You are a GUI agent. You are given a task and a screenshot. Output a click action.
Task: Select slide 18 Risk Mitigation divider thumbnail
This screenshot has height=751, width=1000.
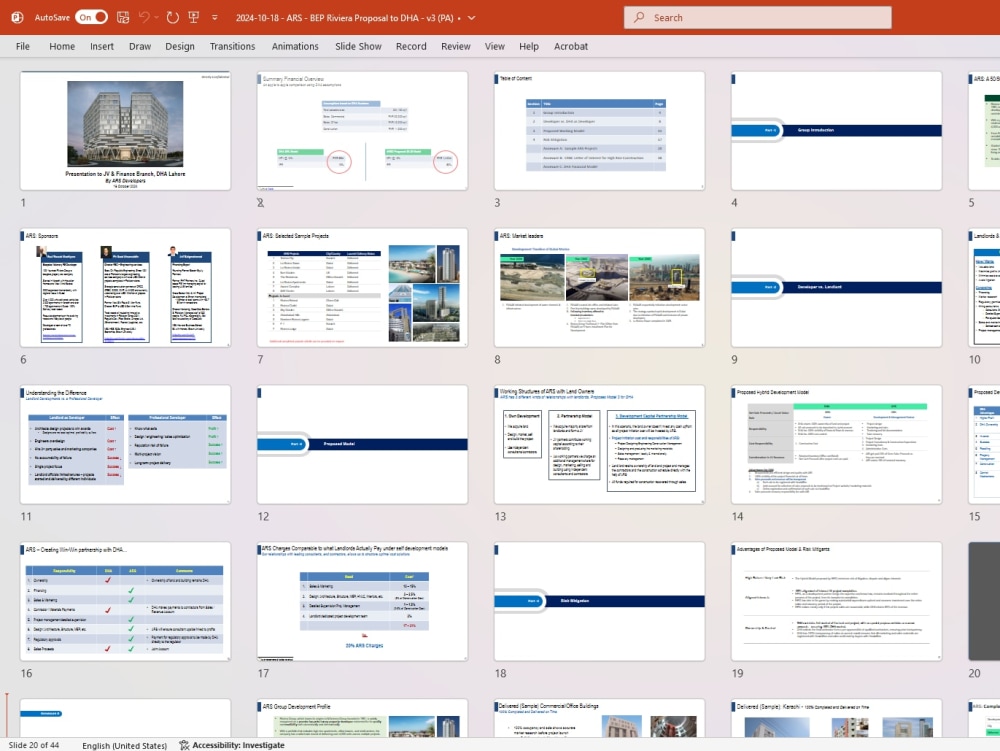599,601
